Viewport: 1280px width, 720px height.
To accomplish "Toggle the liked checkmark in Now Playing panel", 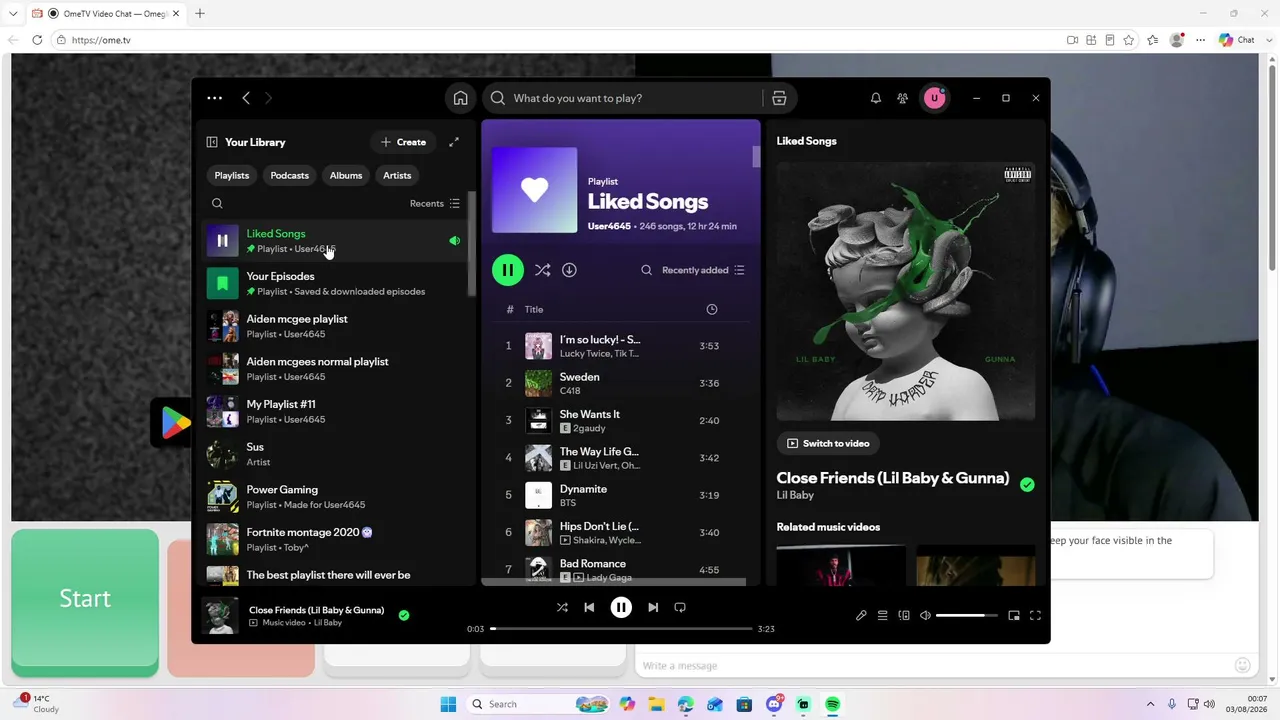I will (1027, 485).
